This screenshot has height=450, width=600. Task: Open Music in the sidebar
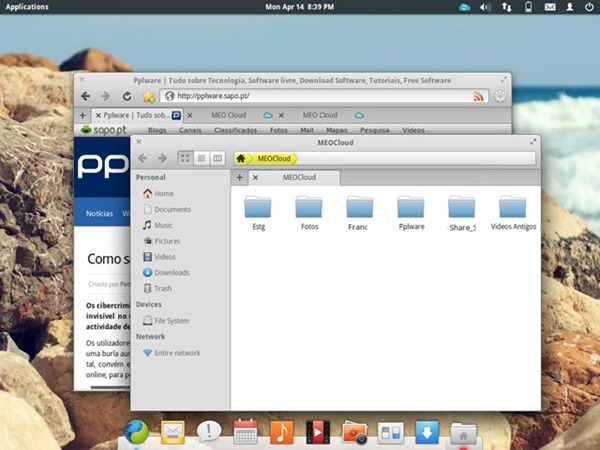pyautogui.click(x=158, y=225)
